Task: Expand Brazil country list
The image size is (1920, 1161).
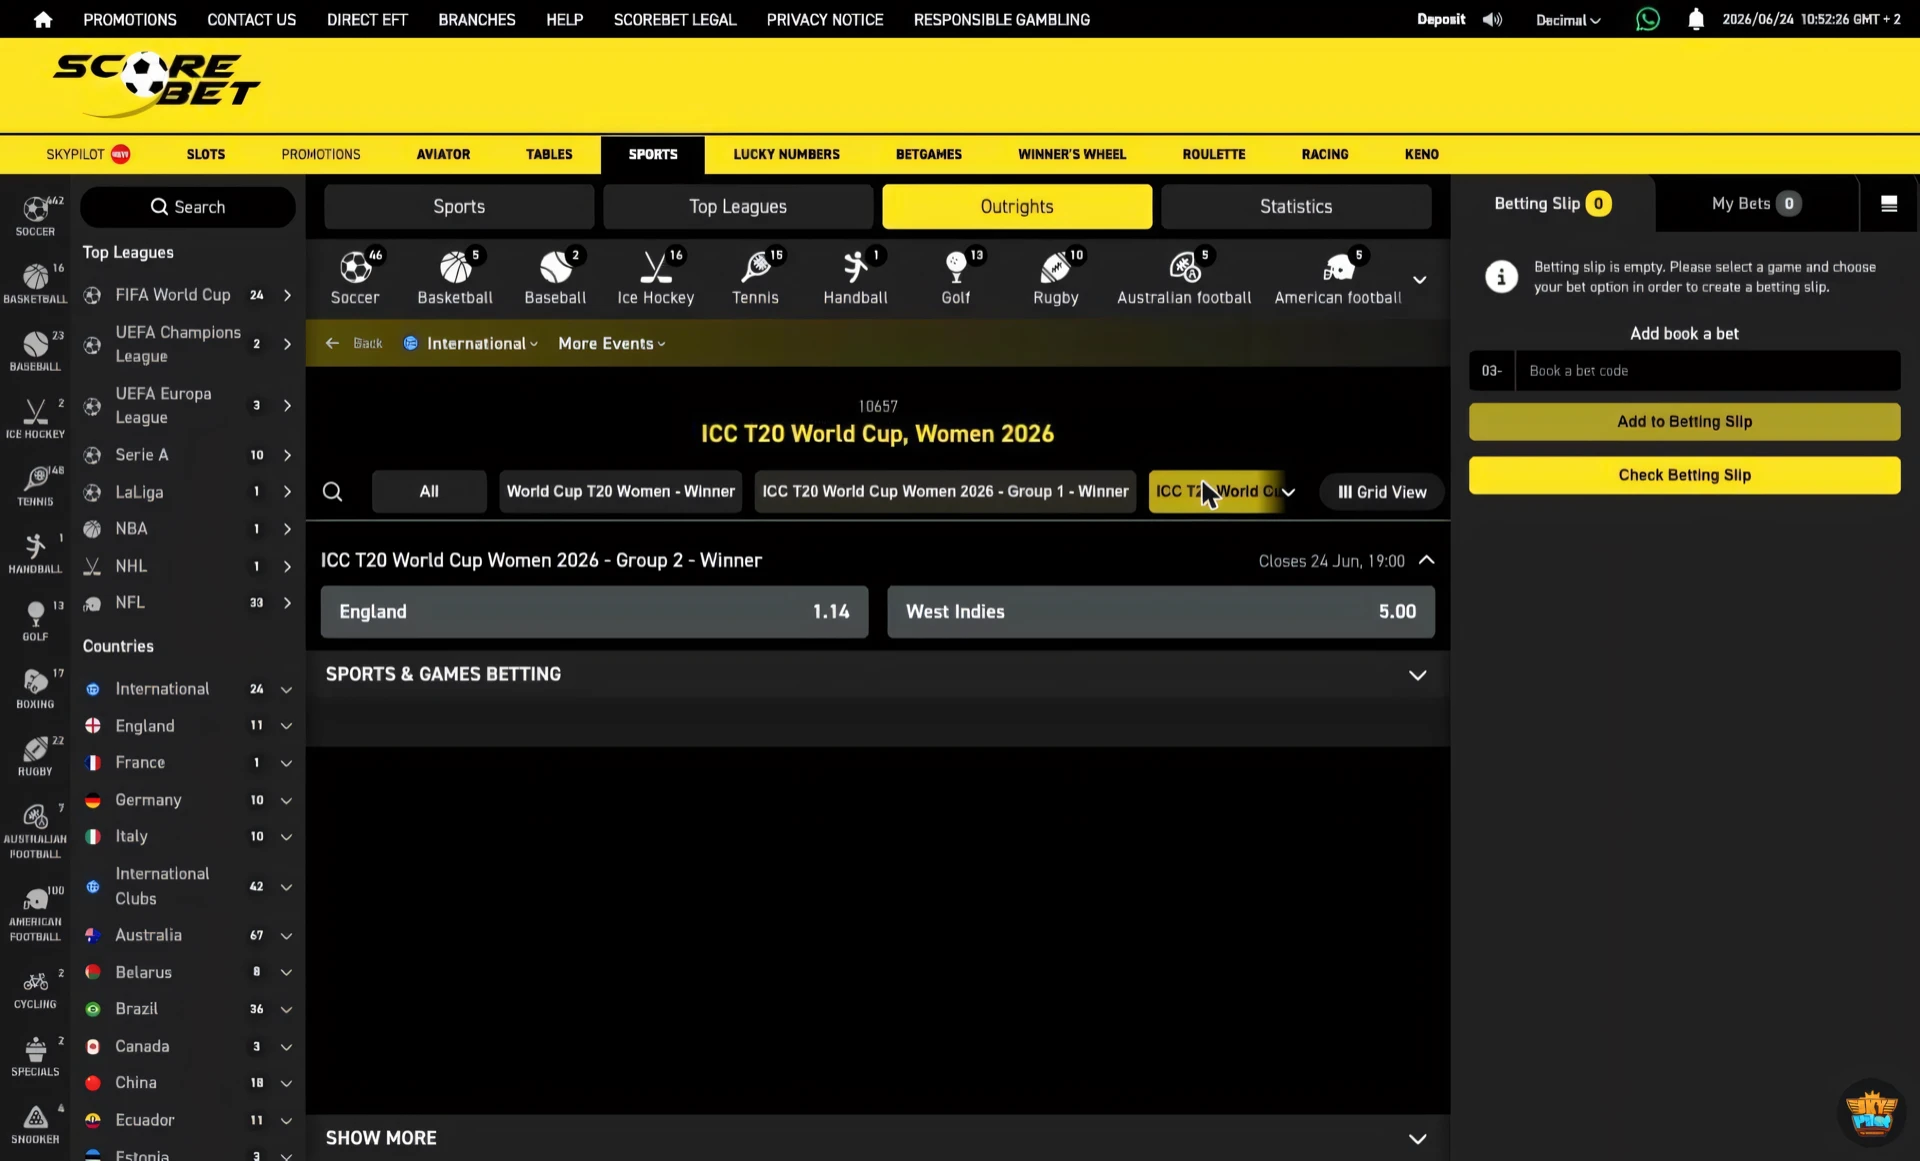Action: coord(286,1010)
